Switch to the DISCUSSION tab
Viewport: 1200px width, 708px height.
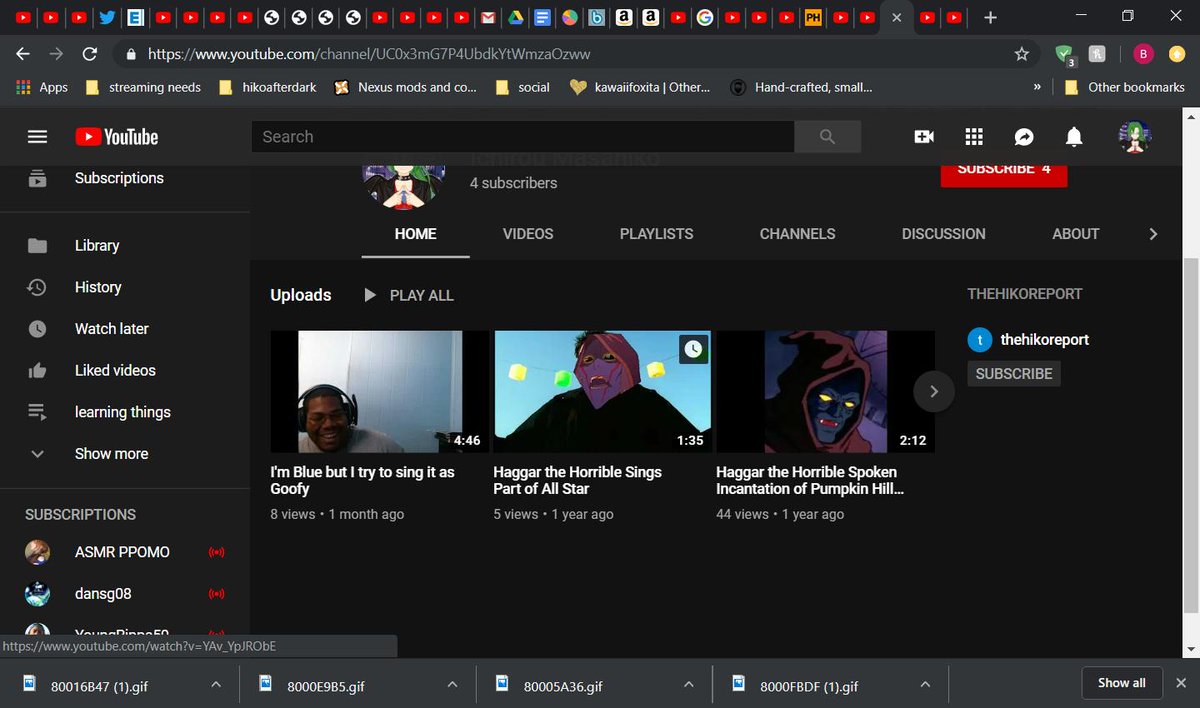(943, 234)
